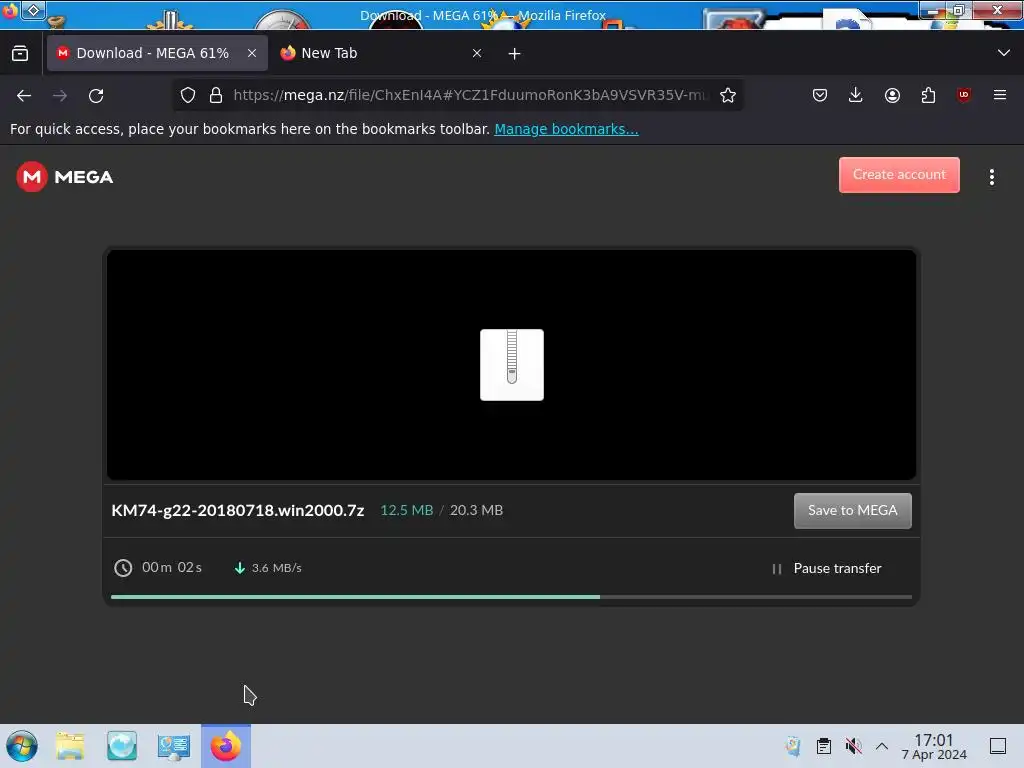This screenshot has height=768, width=1024.
Task: Go back with the browser back arrow
Action: point(24,95)
